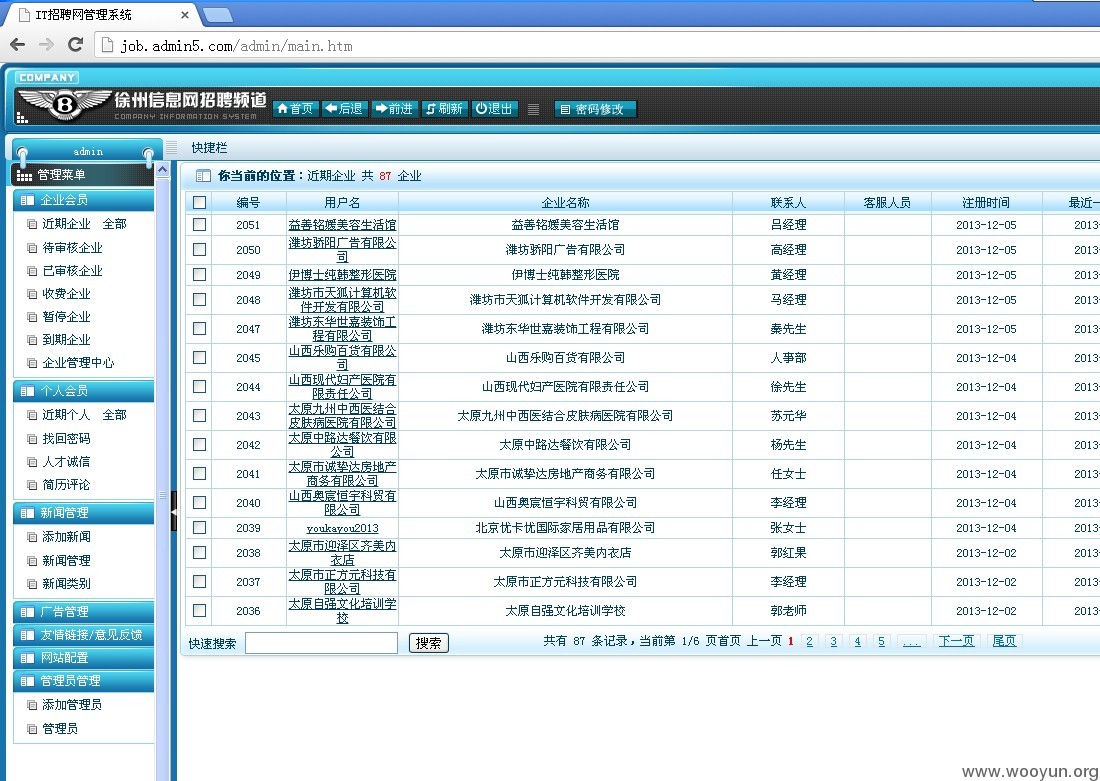The height and width of the screenshot is (781, 1100).
Task: Go to page 5 link
Action: [882, 641]
